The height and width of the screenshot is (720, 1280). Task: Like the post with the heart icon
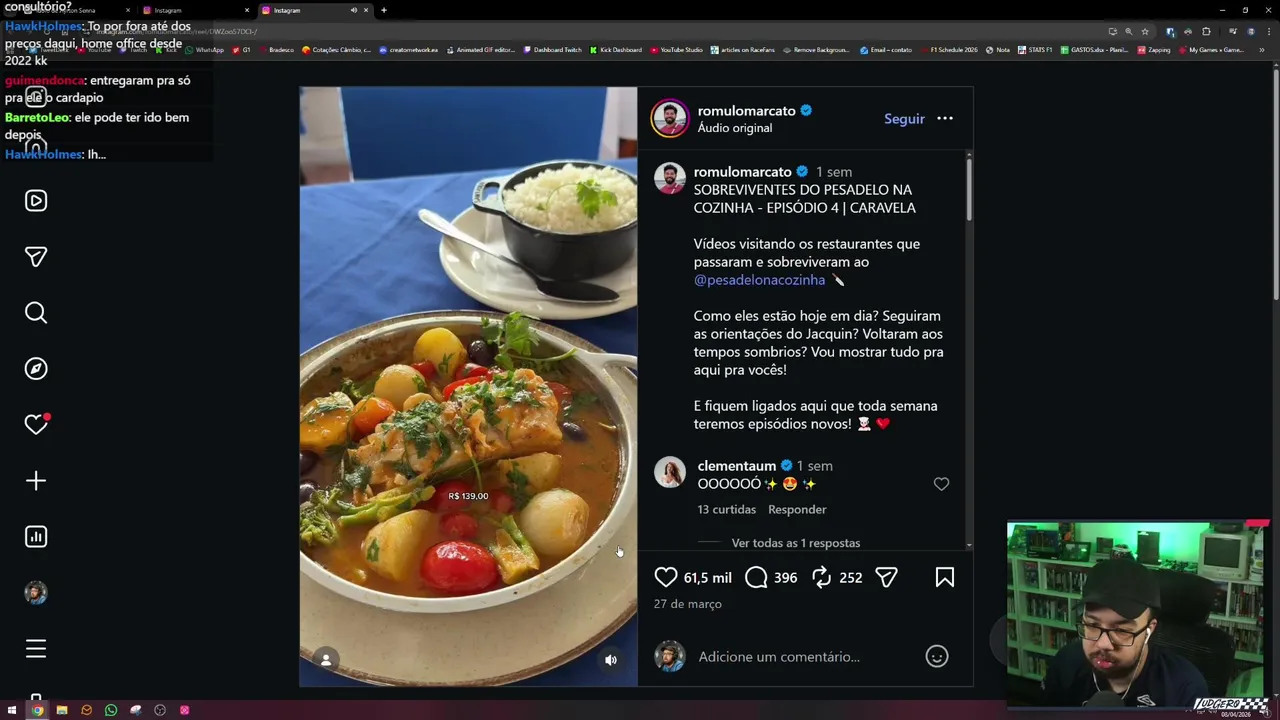666,577
